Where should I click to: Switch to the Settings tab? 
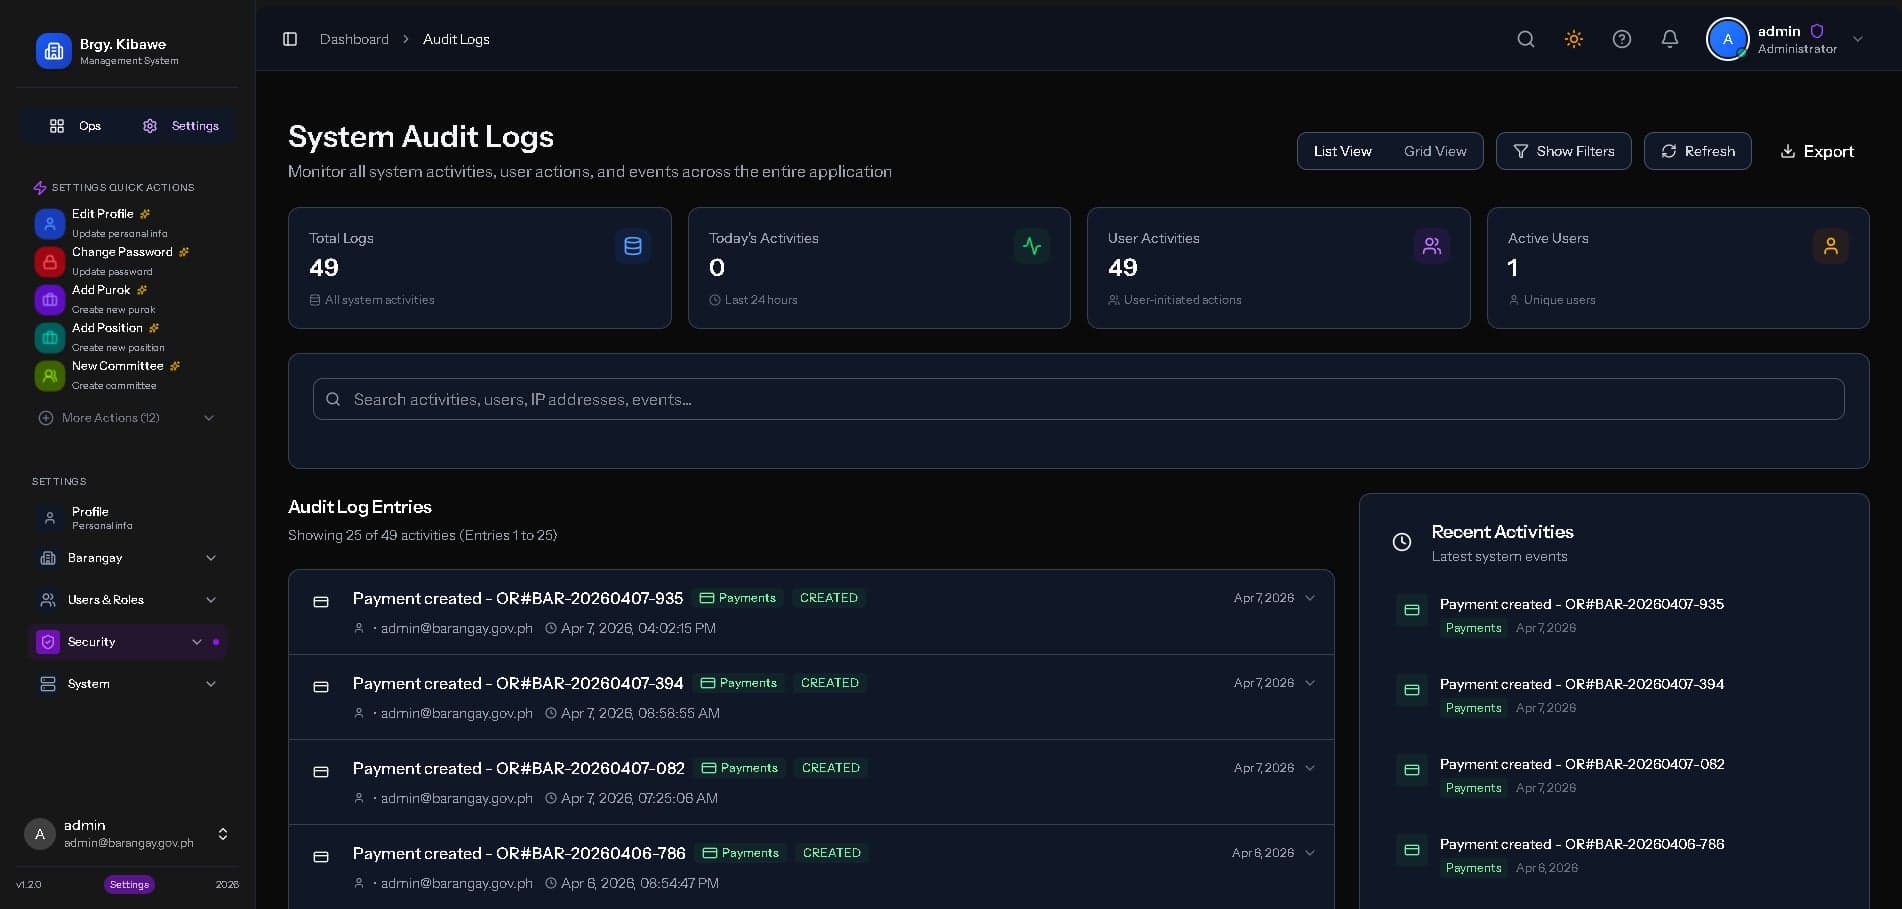coord(181,126)
